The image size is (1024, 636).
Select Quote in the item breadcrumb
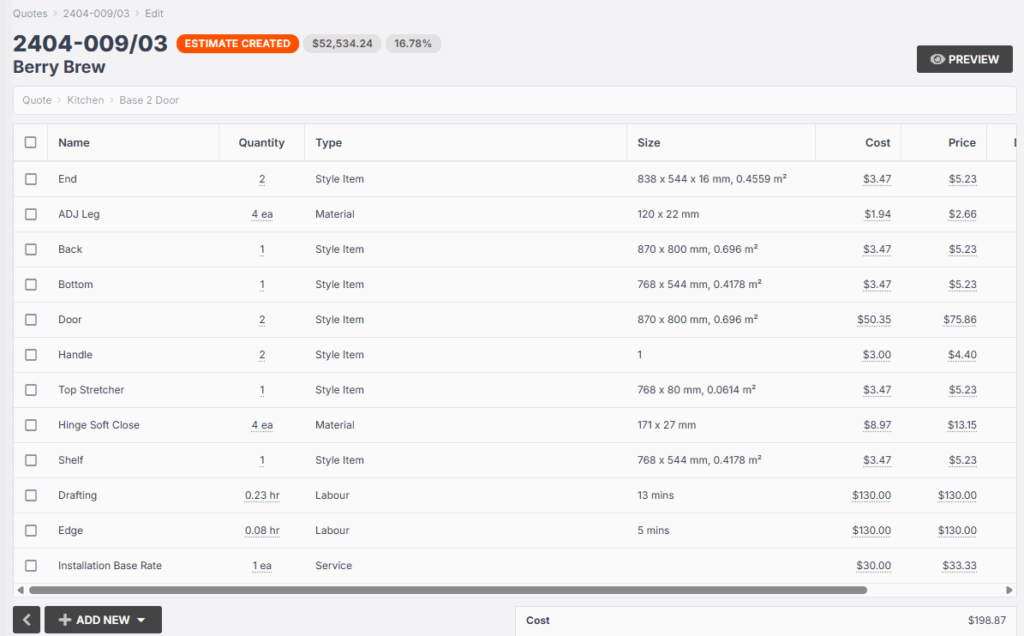click(37, 100)
